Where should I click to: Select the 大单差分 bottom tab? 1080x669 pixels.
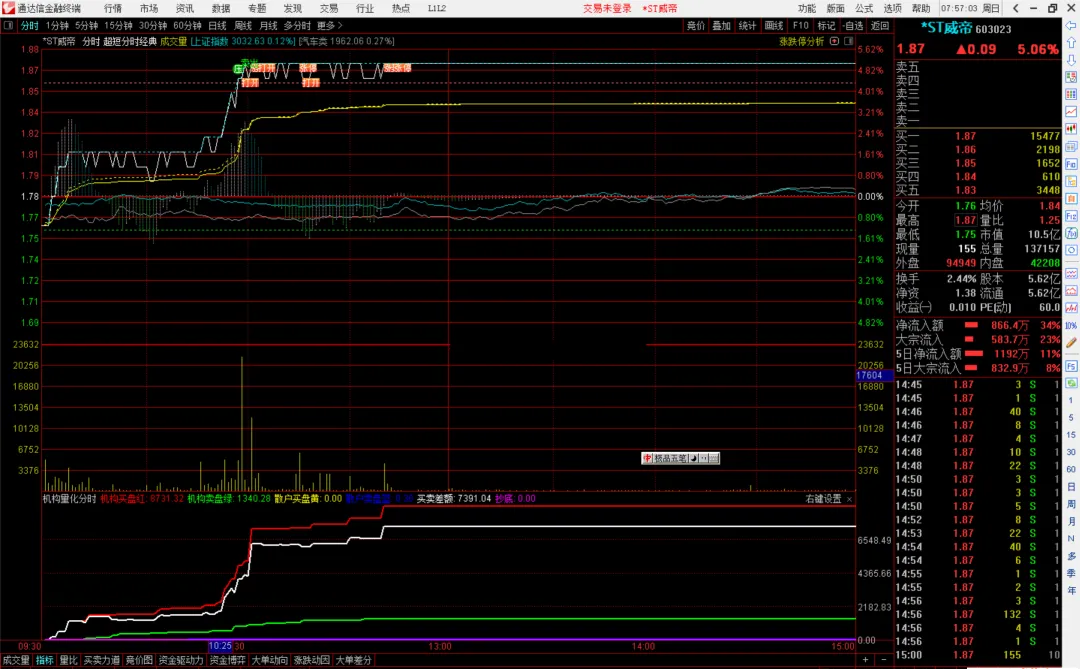tap(353, 660)
